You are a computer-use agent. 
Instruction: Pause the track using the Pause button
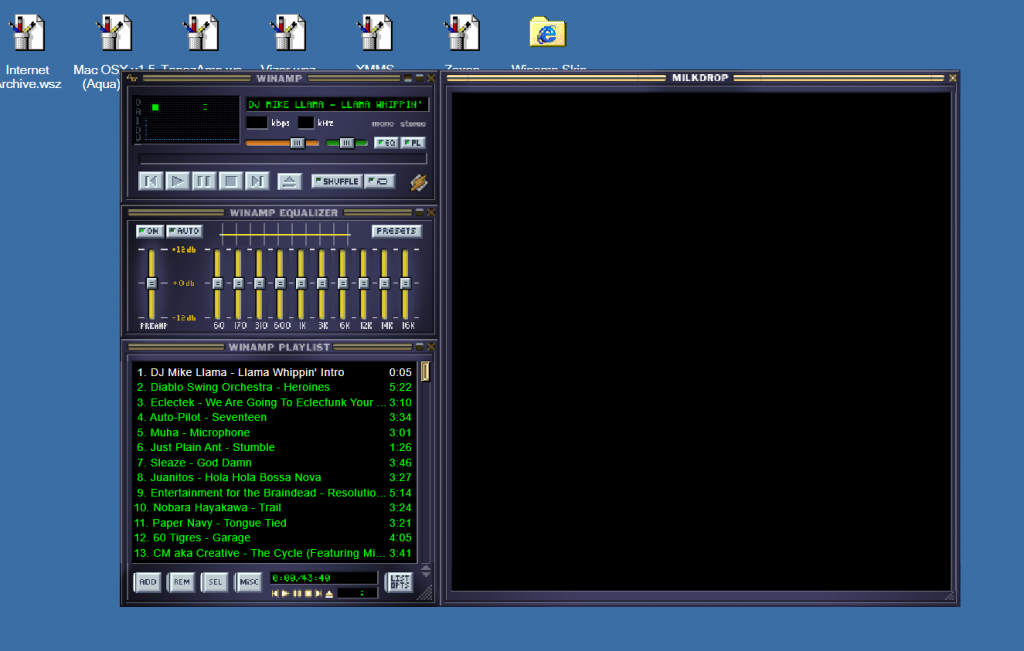tap(204, 181)
